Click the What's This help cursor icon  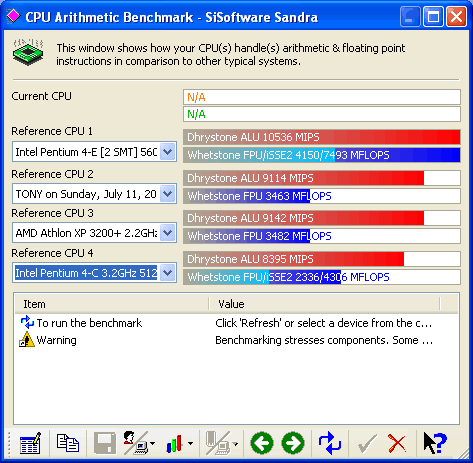[435, 443]
